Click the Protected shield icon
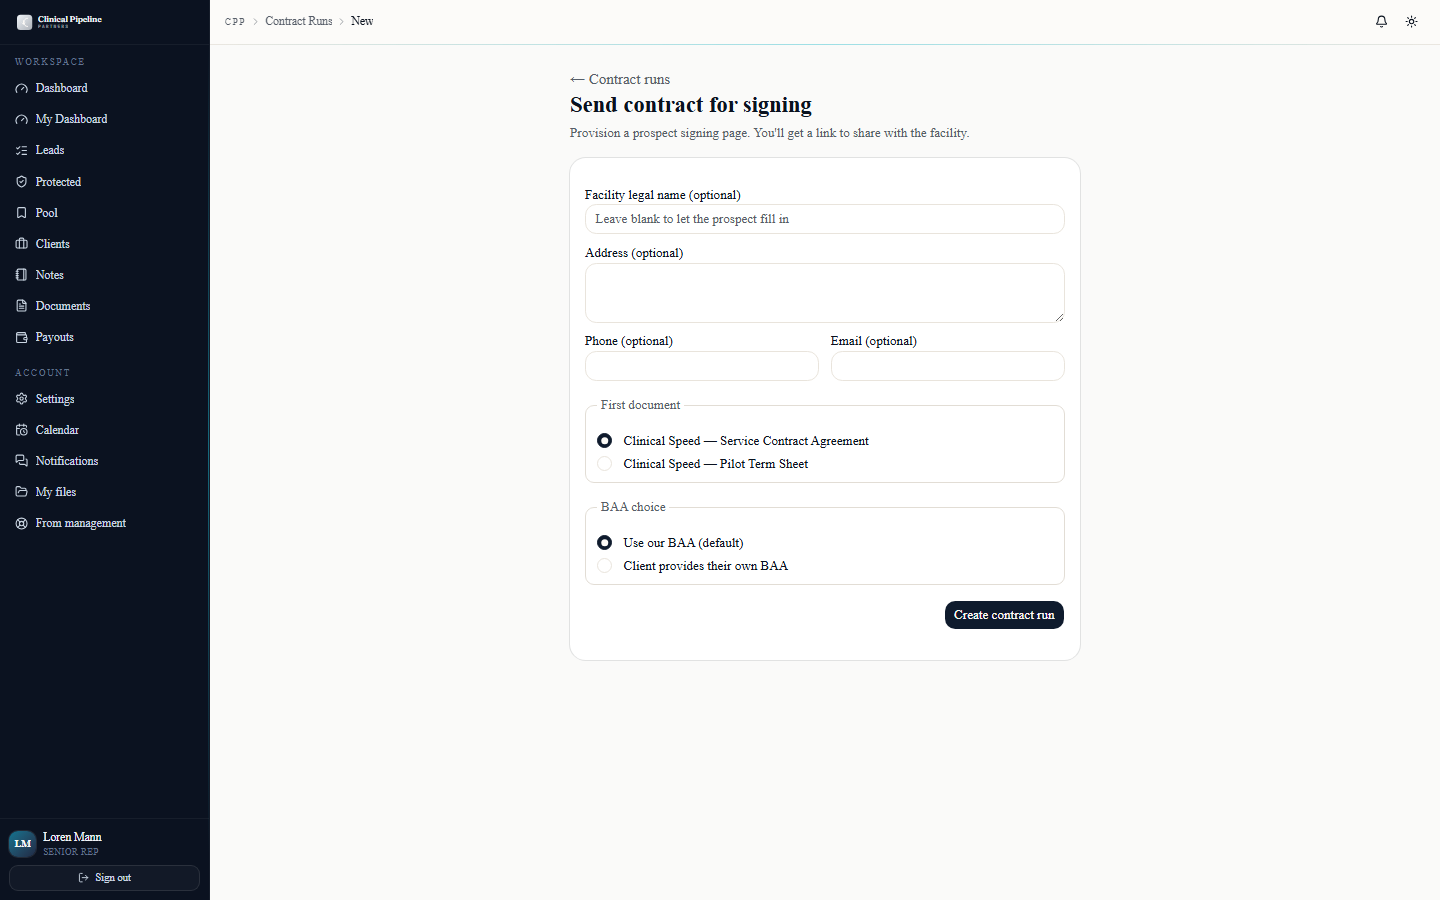This screenshot has width=1440, height=900. click(x=22, y=182)
